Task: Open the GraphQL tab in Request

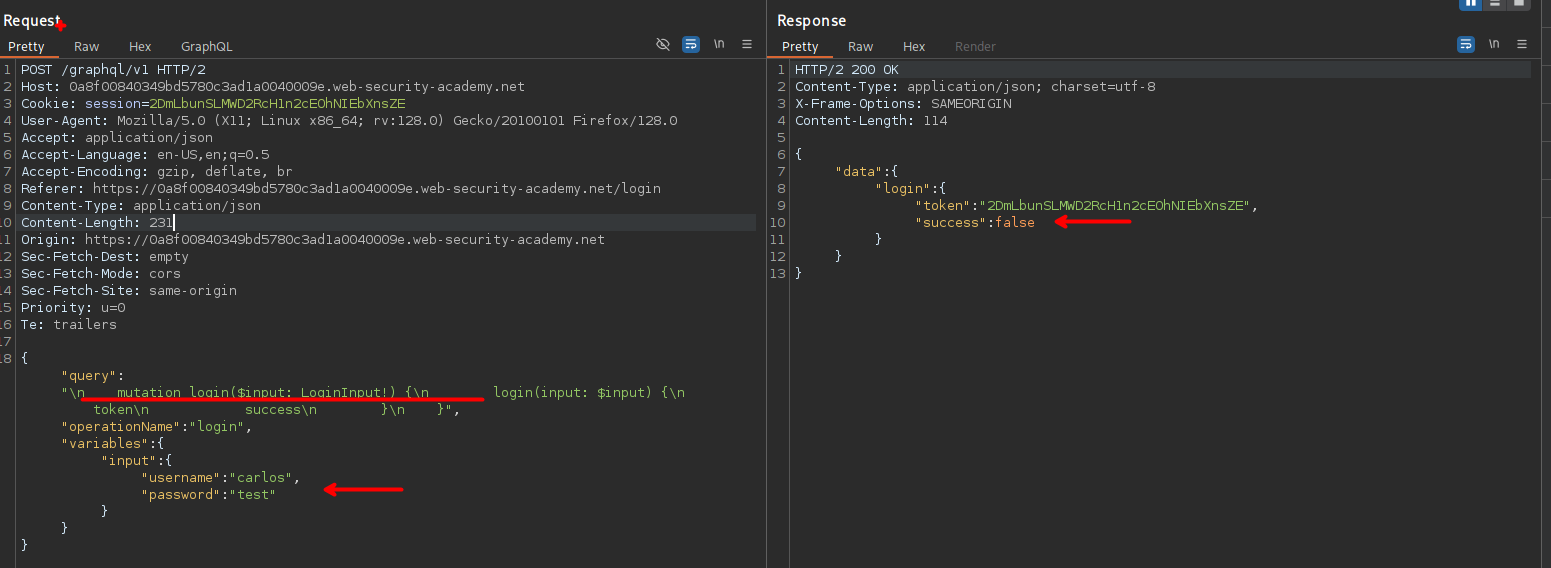Action: pos(206,47)
